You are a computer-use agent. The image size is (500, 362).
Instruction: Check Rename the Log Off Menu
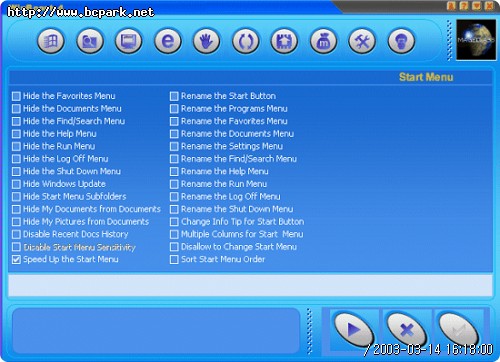174,197
